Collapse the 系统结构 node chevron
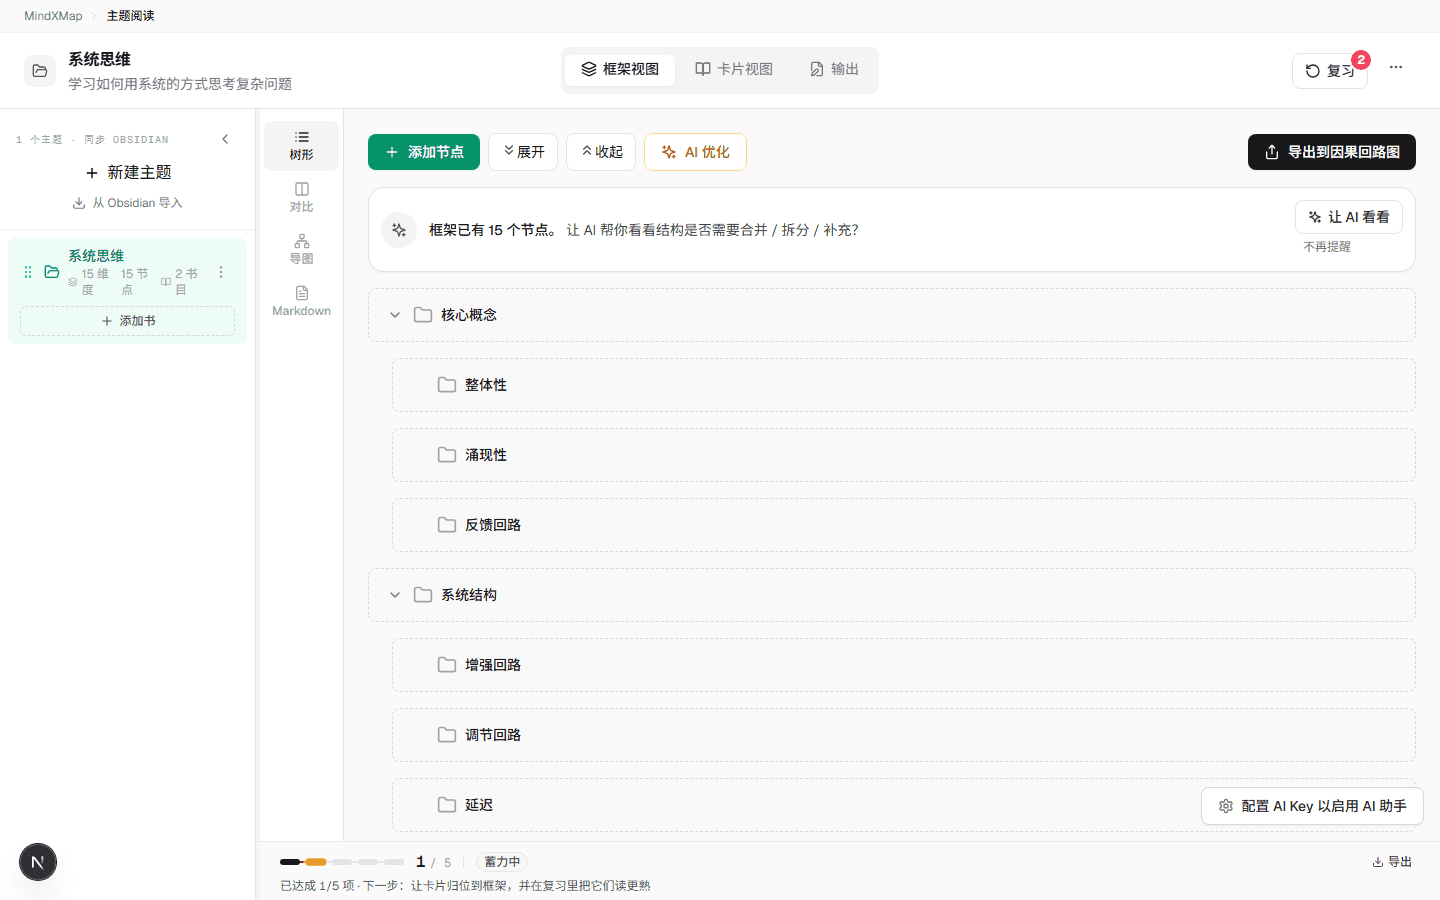Screen dimensions: 1440x900 pos(395,595)
